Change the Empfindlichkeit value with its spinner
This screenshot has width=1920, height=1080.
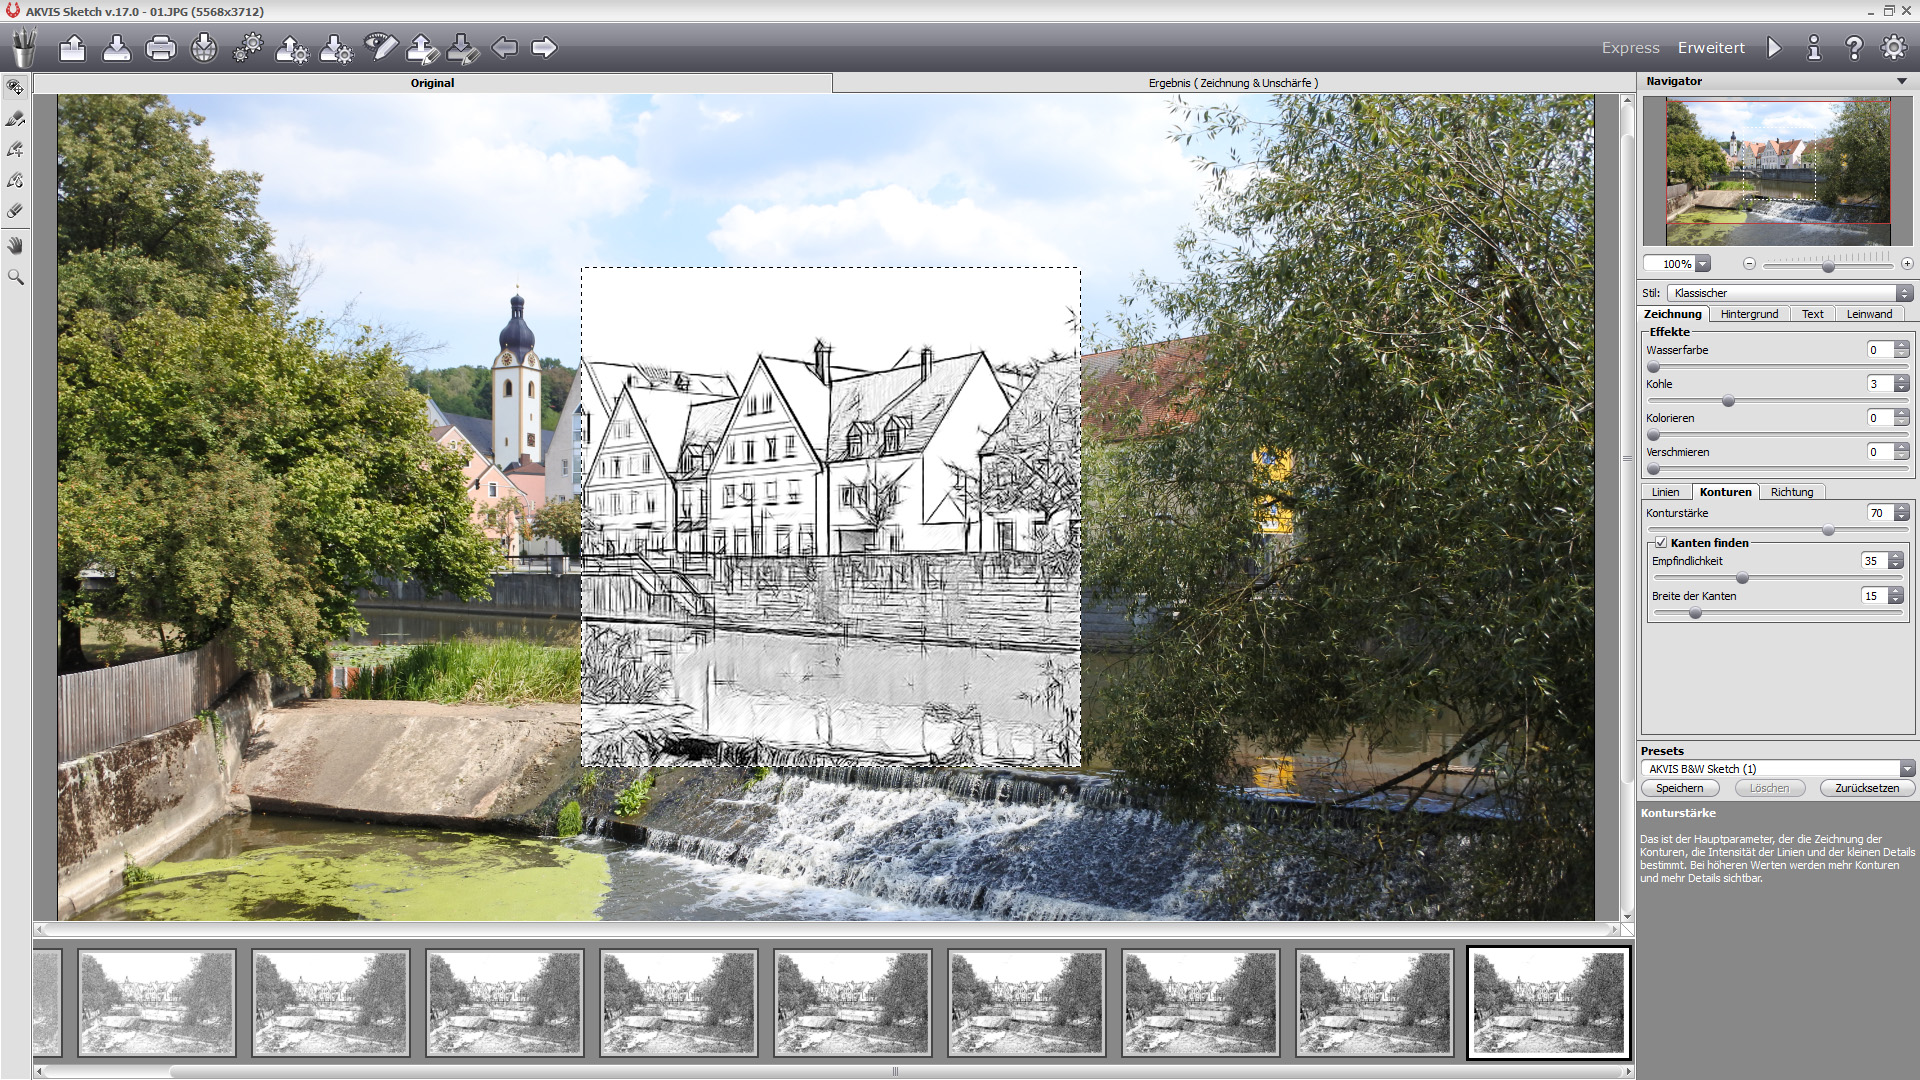point(1896,561)
